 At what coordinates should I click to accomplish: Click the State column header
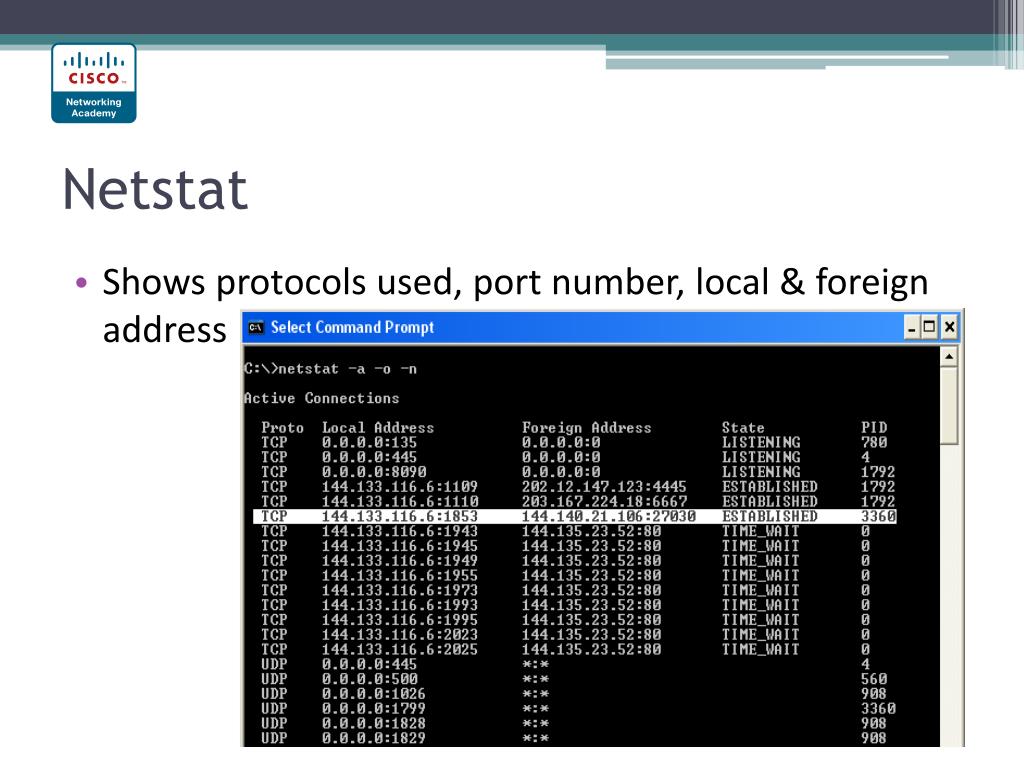(x=743, y=428)
